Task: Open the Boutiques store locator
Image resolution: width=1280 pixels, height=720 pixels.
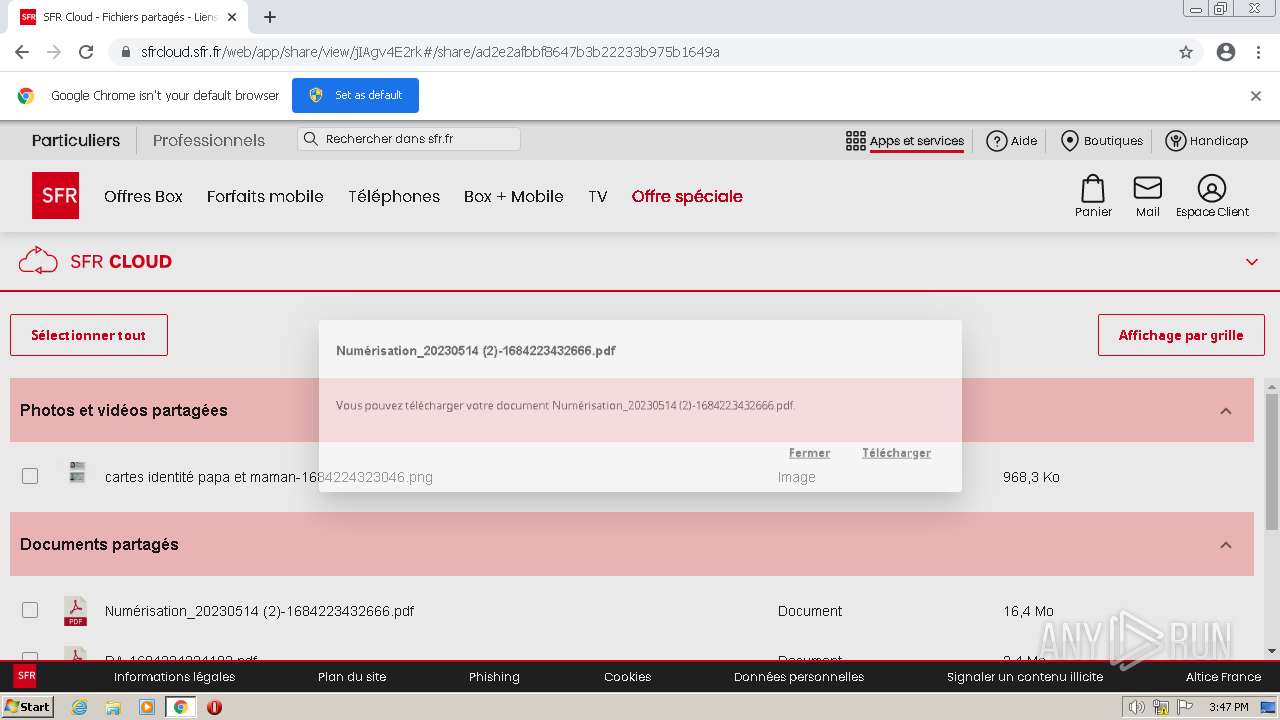Action: [1102, 141]
